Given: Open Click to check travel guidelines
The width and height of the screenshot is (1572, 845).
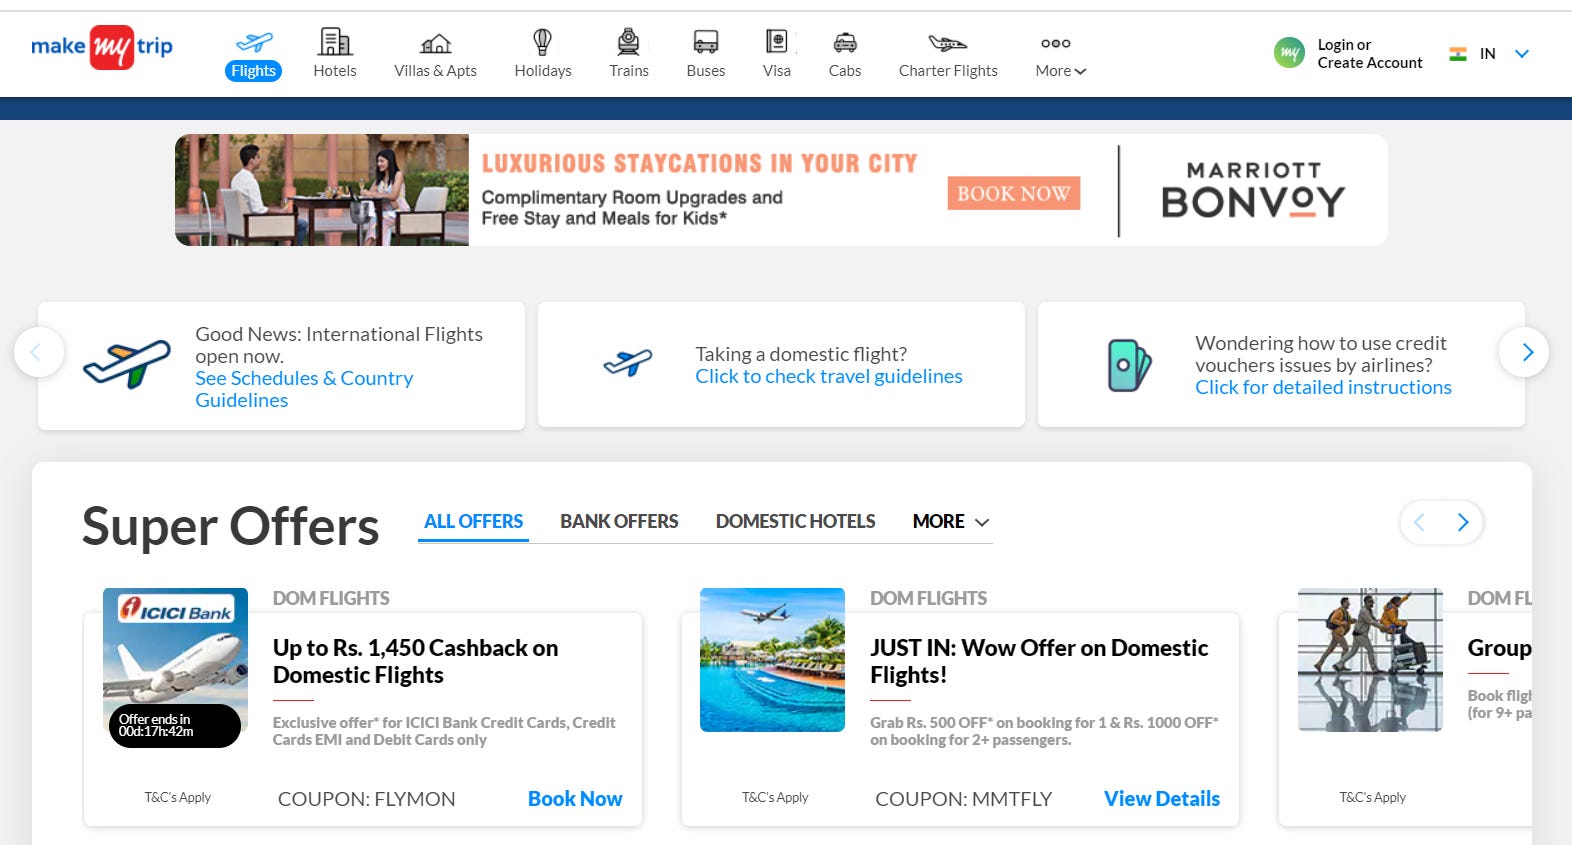Looking at the screenshot, I should coord(829,376).
